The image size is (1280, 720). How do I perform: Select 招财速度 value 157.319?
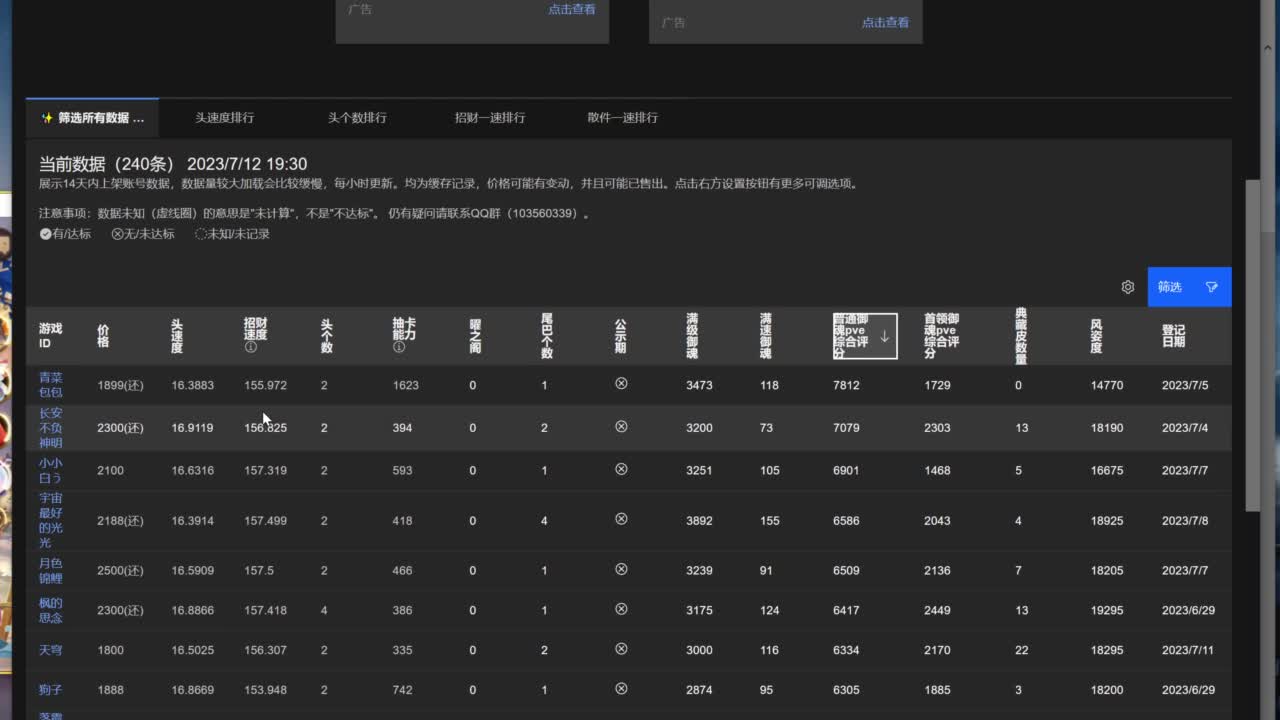(x=265, y=470)
